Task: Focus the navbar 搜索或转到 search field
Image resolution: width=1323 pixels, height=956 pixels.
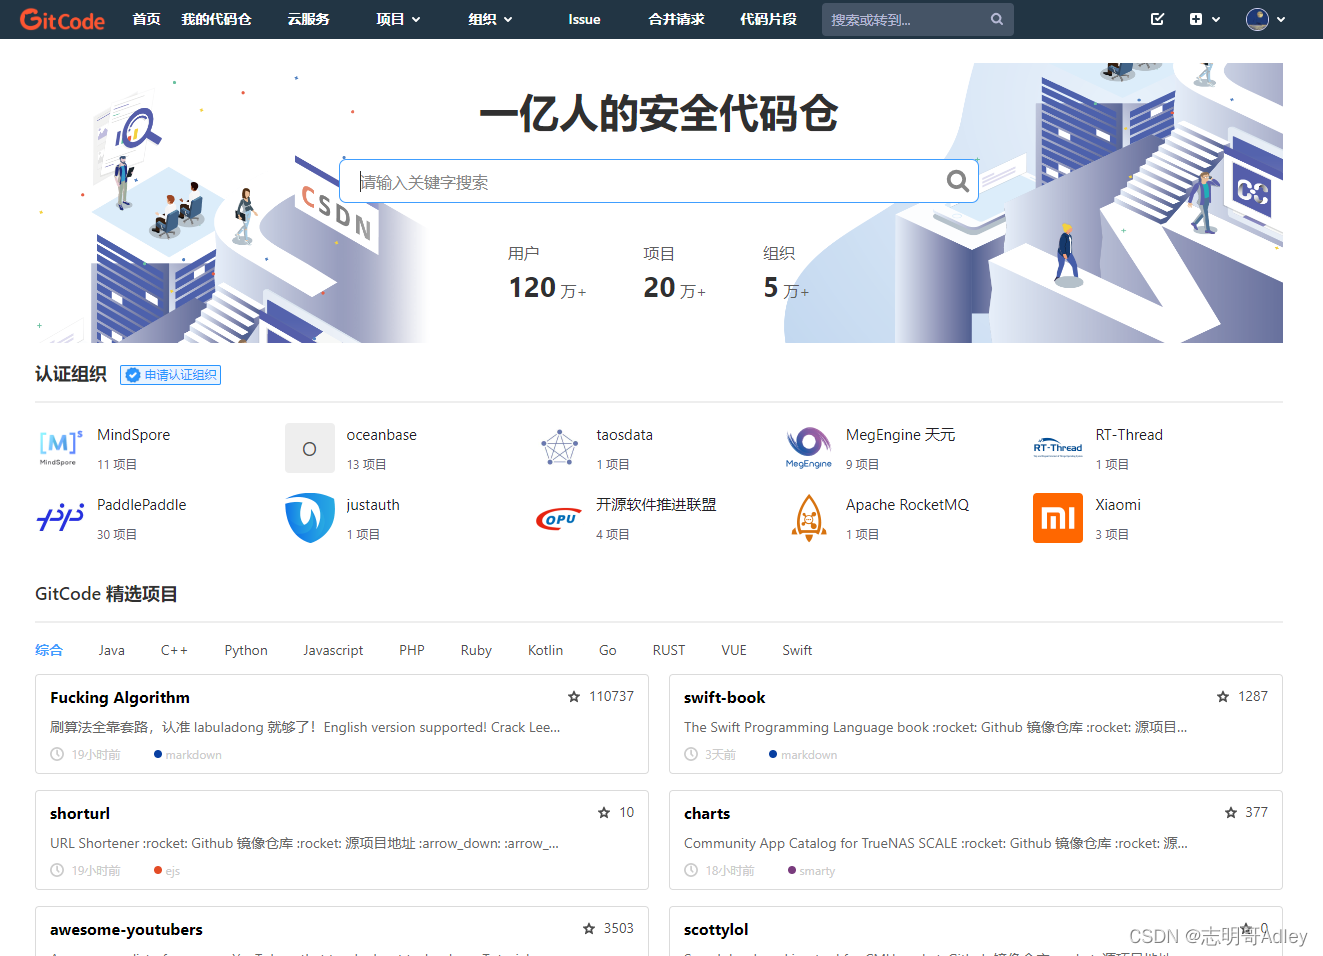Action: [x=918, y=19]
